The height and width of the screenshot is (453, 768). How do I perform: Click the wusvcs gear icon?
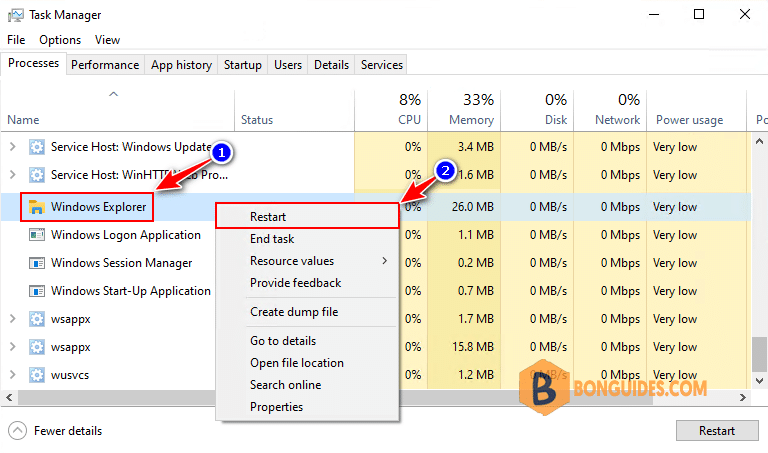37,375
